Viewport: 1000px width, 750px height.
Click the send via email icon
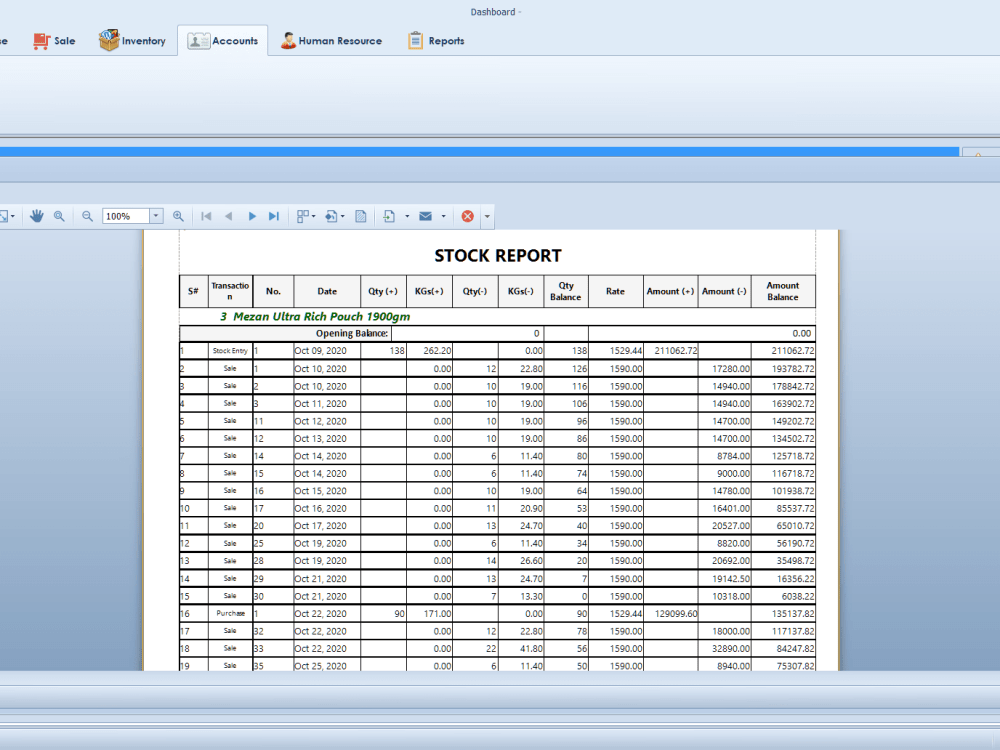coord(425,216)
